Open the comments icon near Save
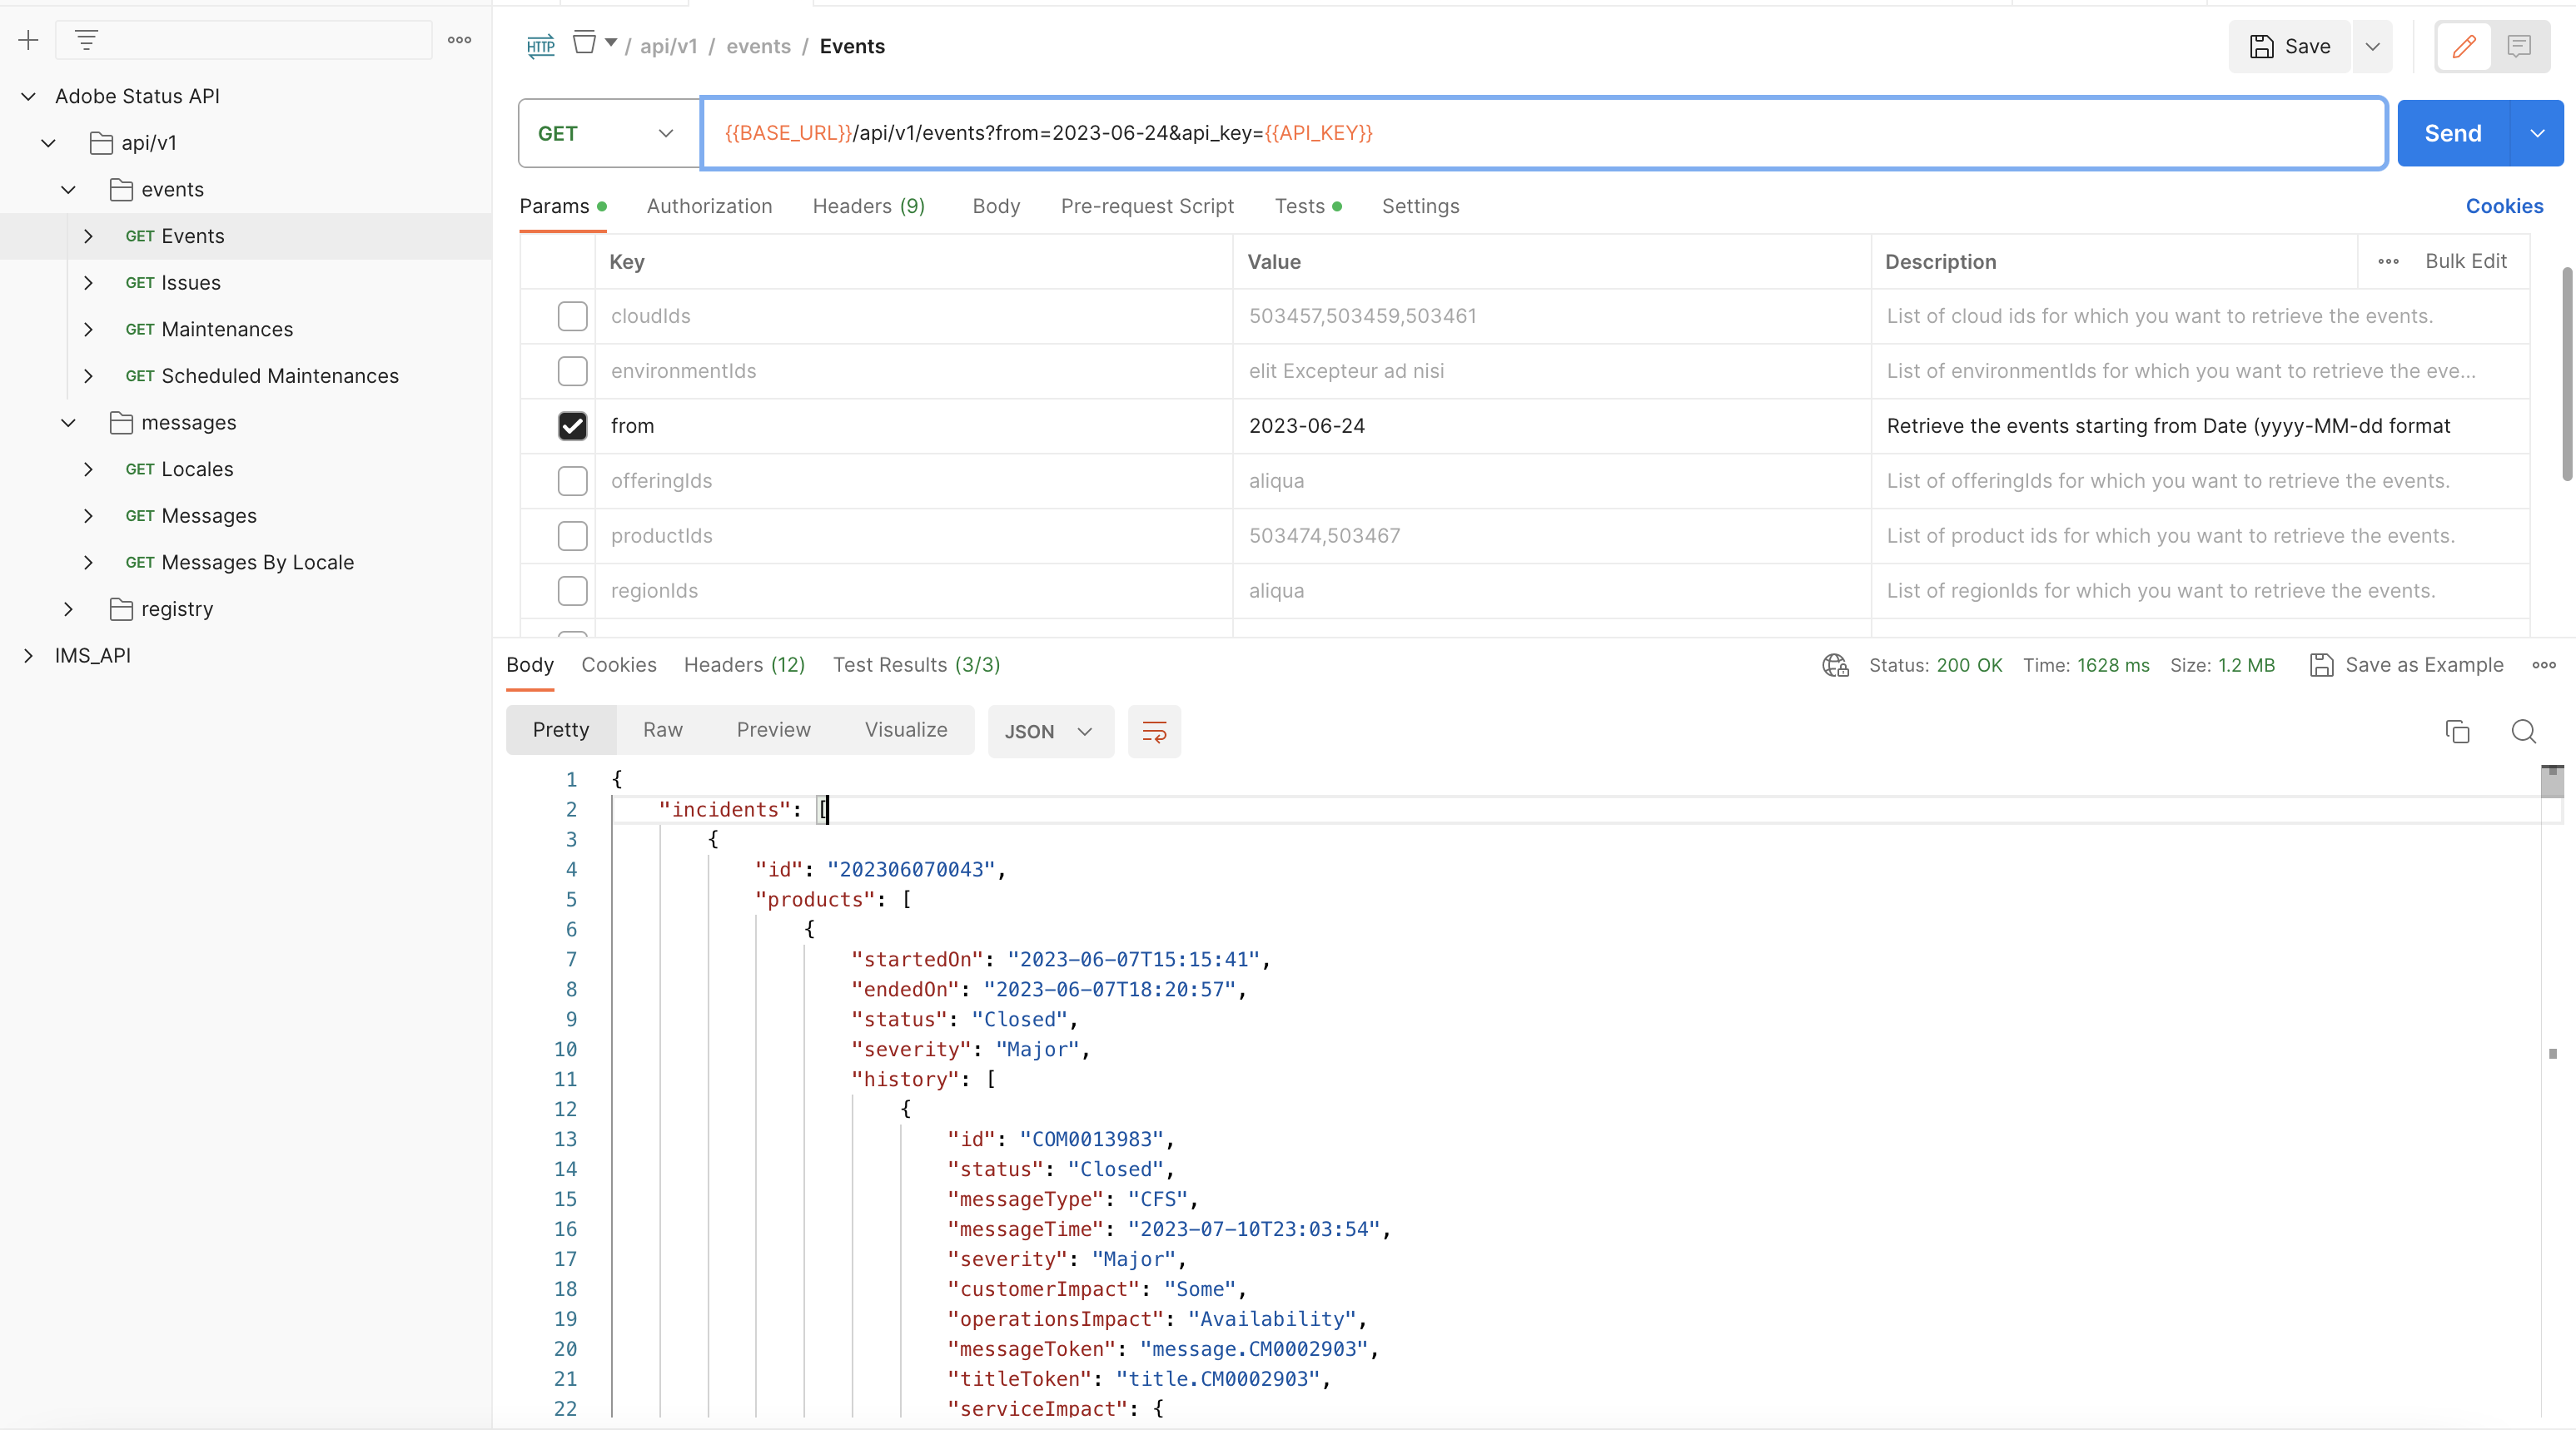Viewport: 2576px width, 1430px height. 2519,46
